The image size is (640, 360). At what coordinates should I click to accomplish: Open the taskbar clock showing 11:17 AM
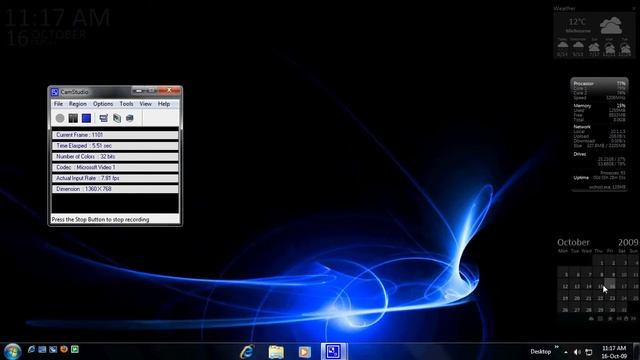coord(614,352)
